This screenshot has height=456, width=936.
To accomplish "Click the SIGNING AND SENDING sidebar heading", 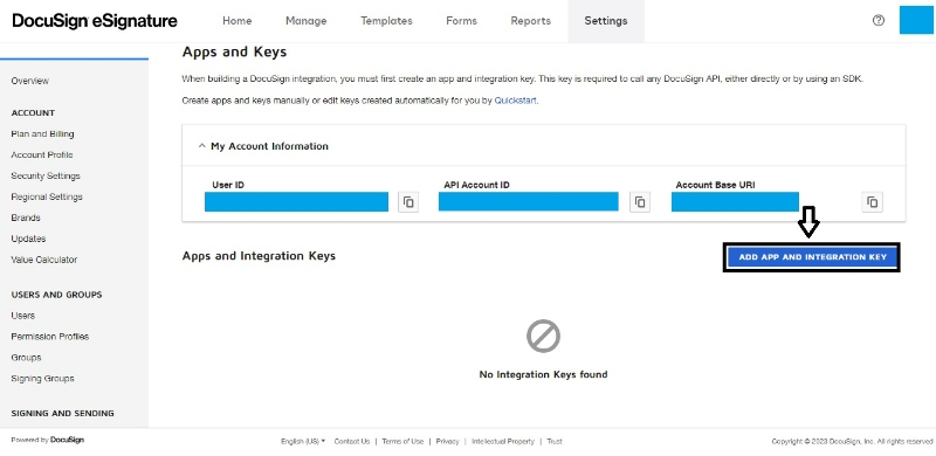I will click(x=63, y=413).
